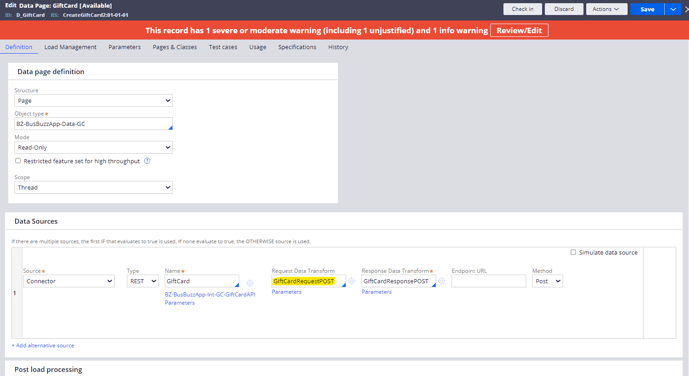Open the Source dropdown showing Connector
This screenshot has height=376, width=689.
(x=69, y=281)
